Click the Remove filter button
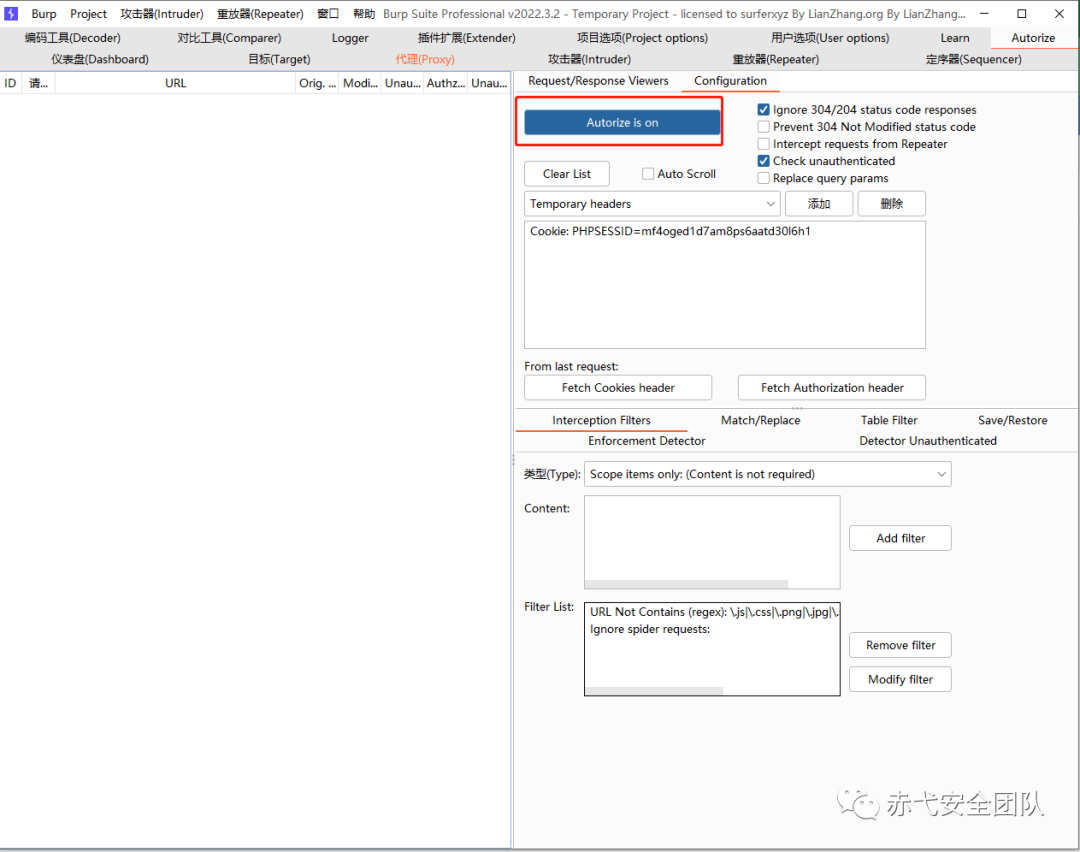The height and width of the screenshot is (852, 1080). 900,645
